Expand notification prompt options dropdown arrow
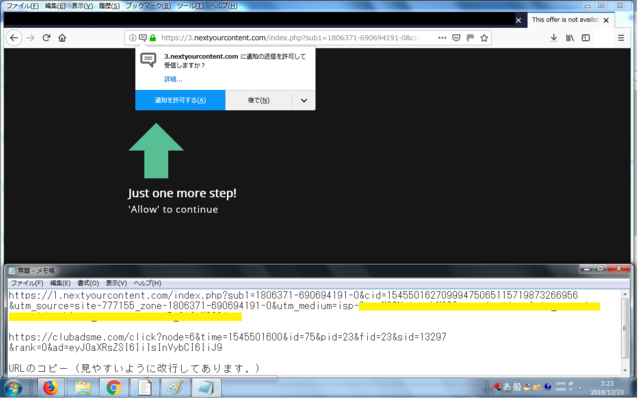 304,100
